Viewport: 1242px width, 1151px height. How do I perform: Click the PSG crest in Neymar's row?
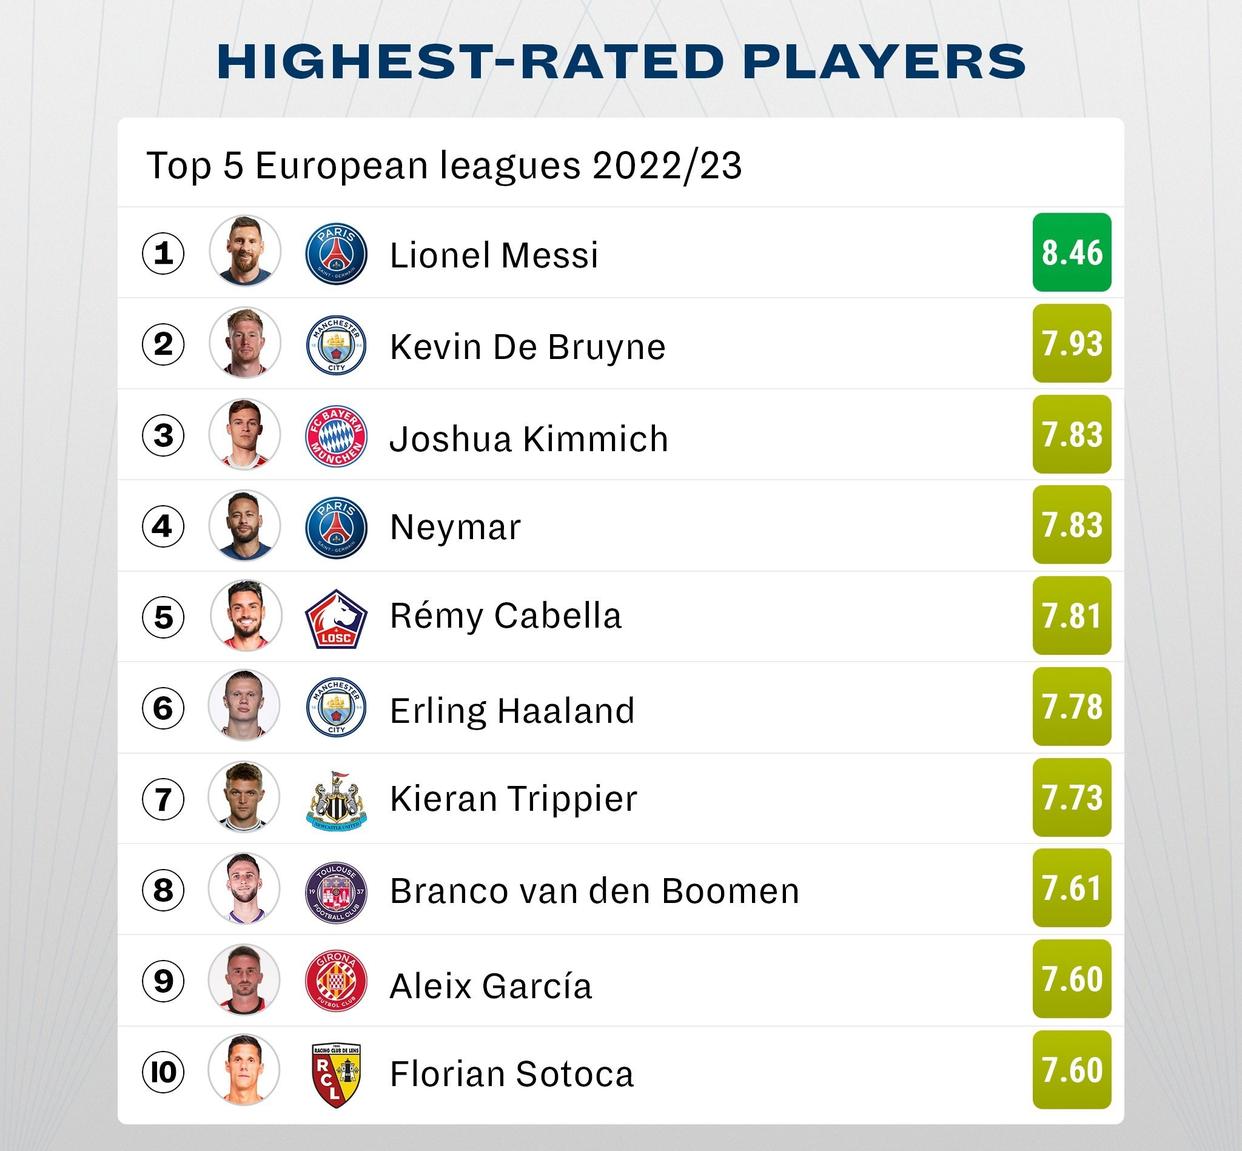coord(336,527)
